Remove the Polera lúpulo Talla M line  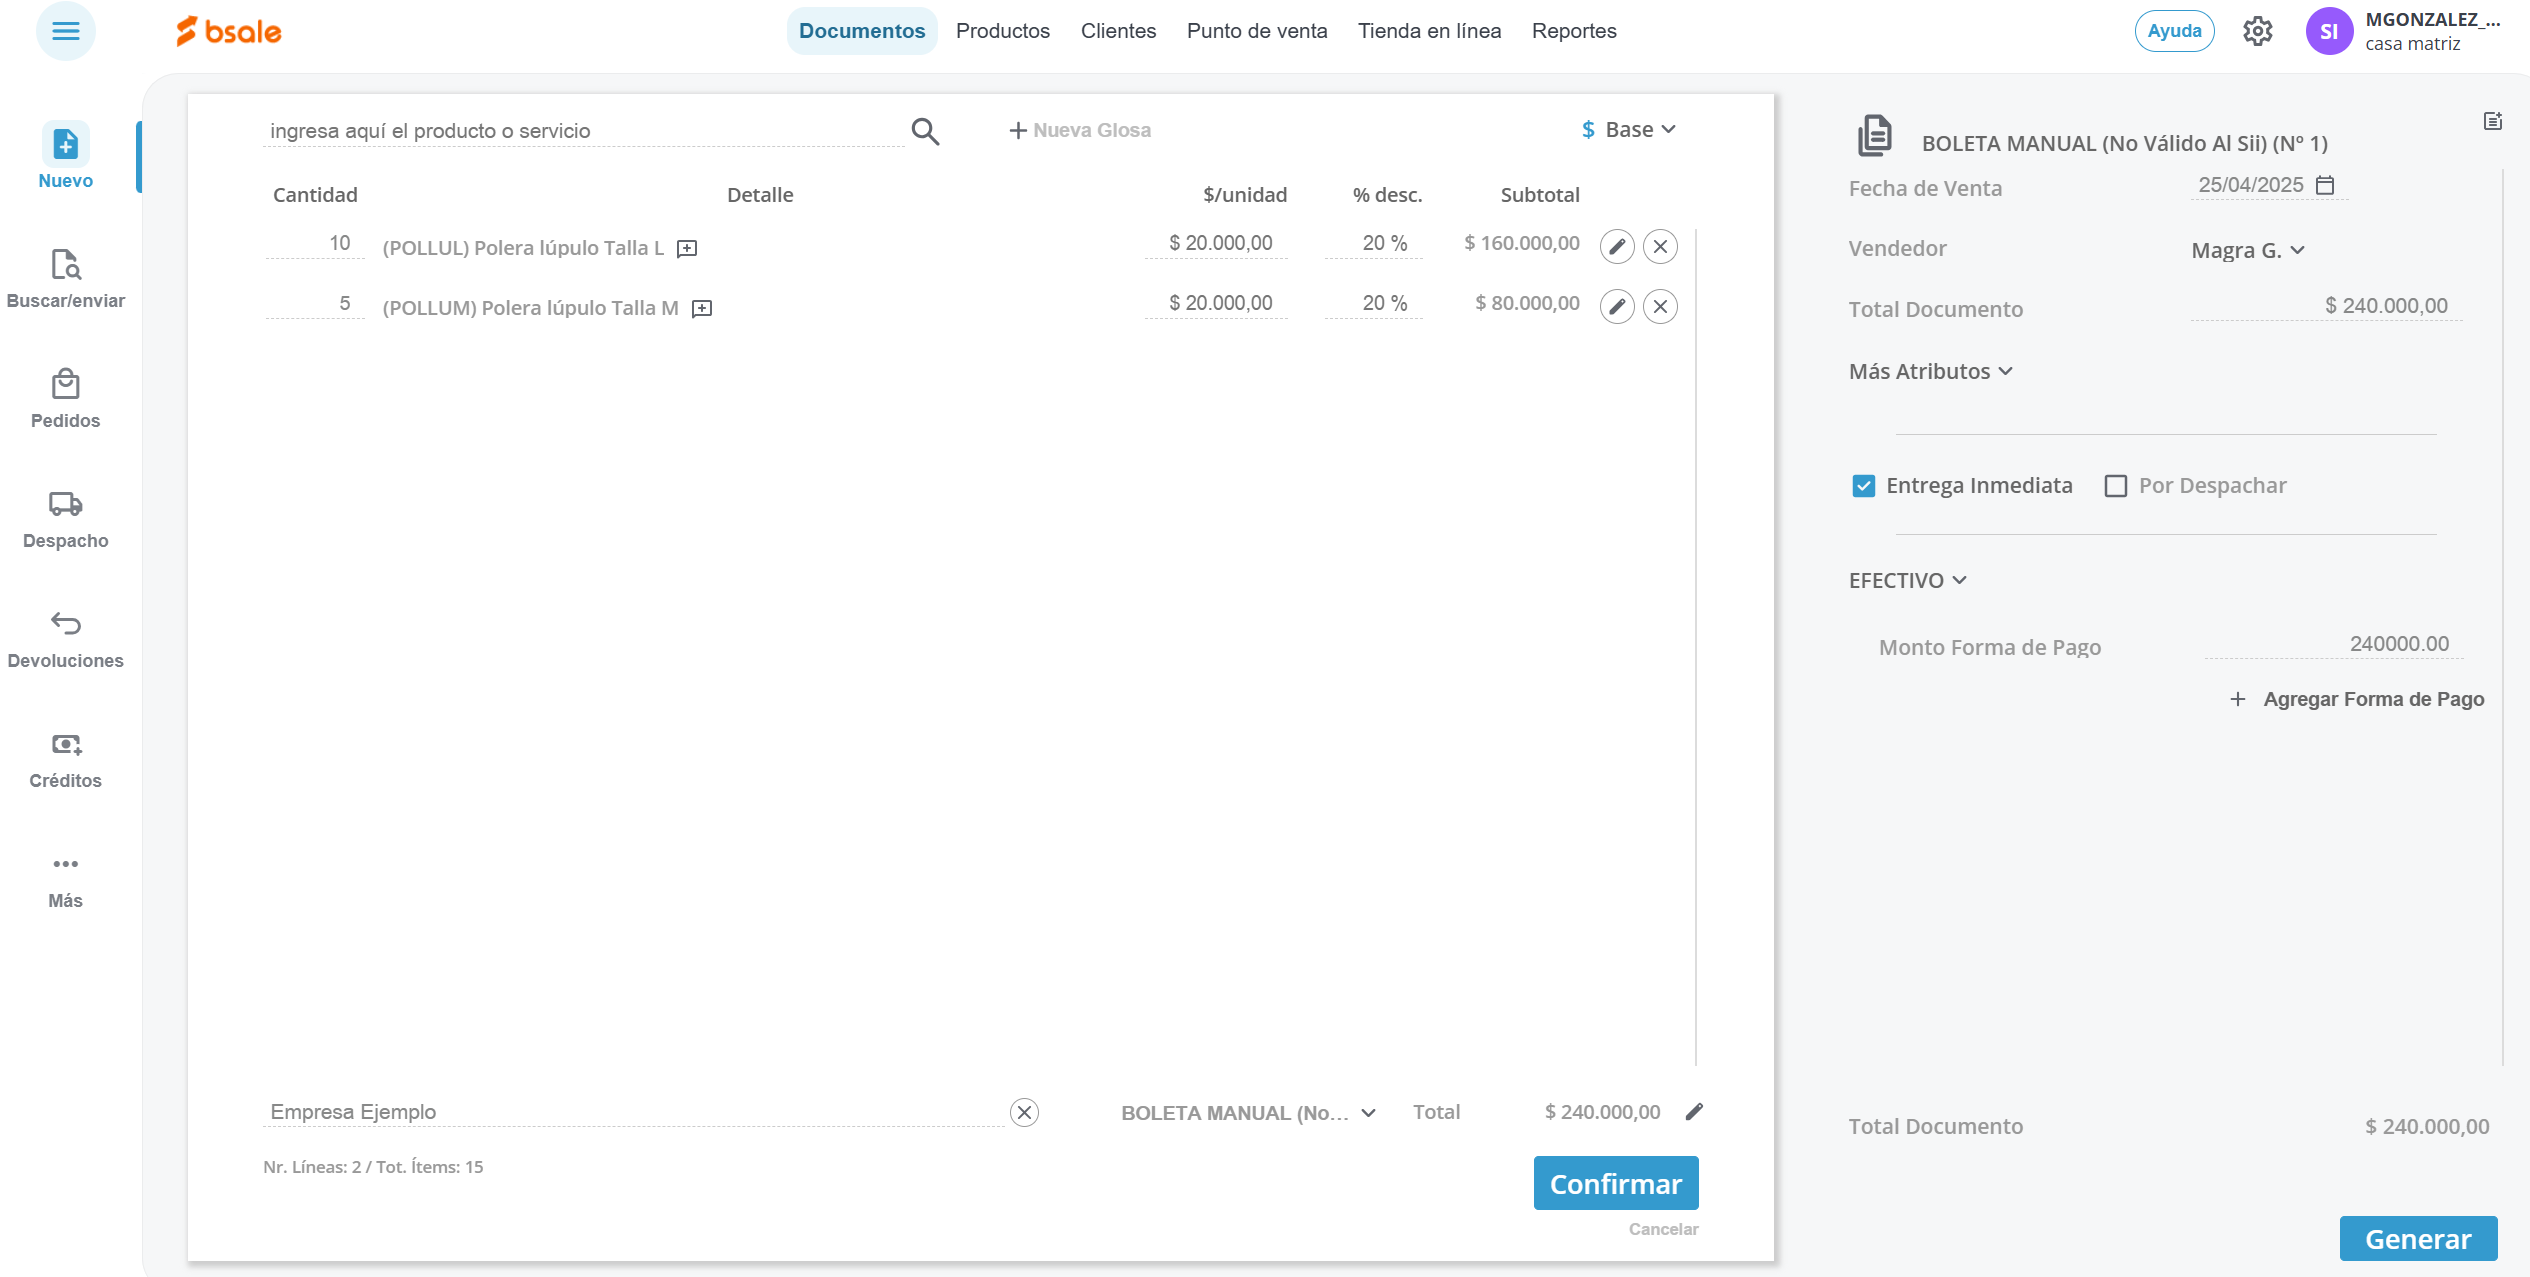pos(1660,306)
